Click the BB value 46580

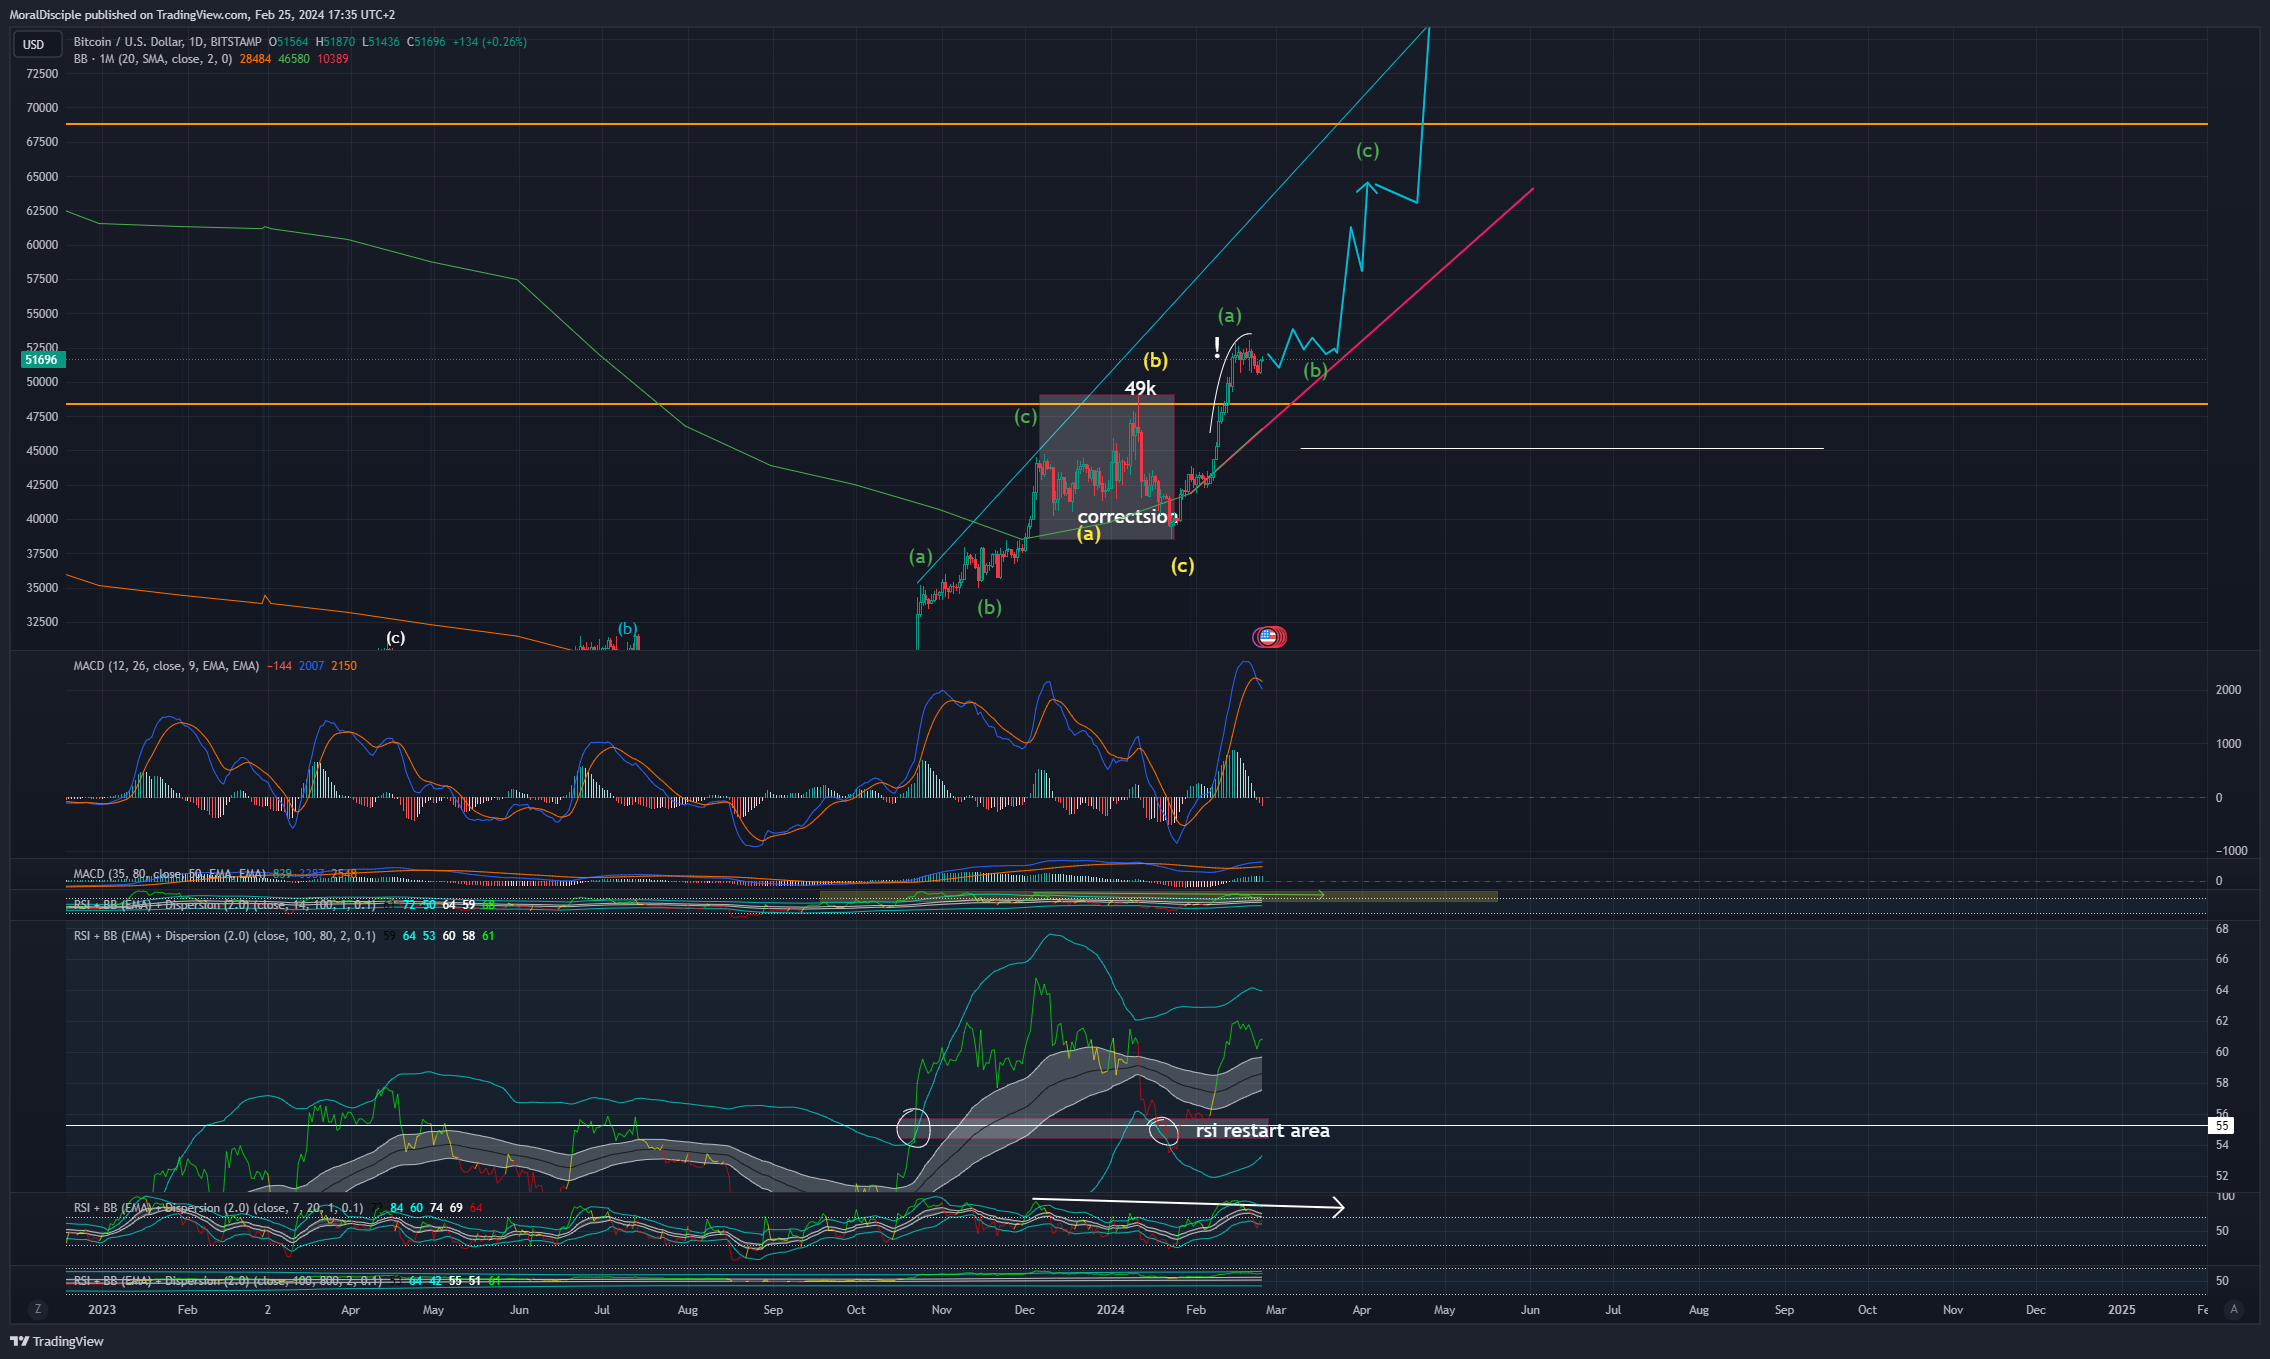tap(294, 59)
